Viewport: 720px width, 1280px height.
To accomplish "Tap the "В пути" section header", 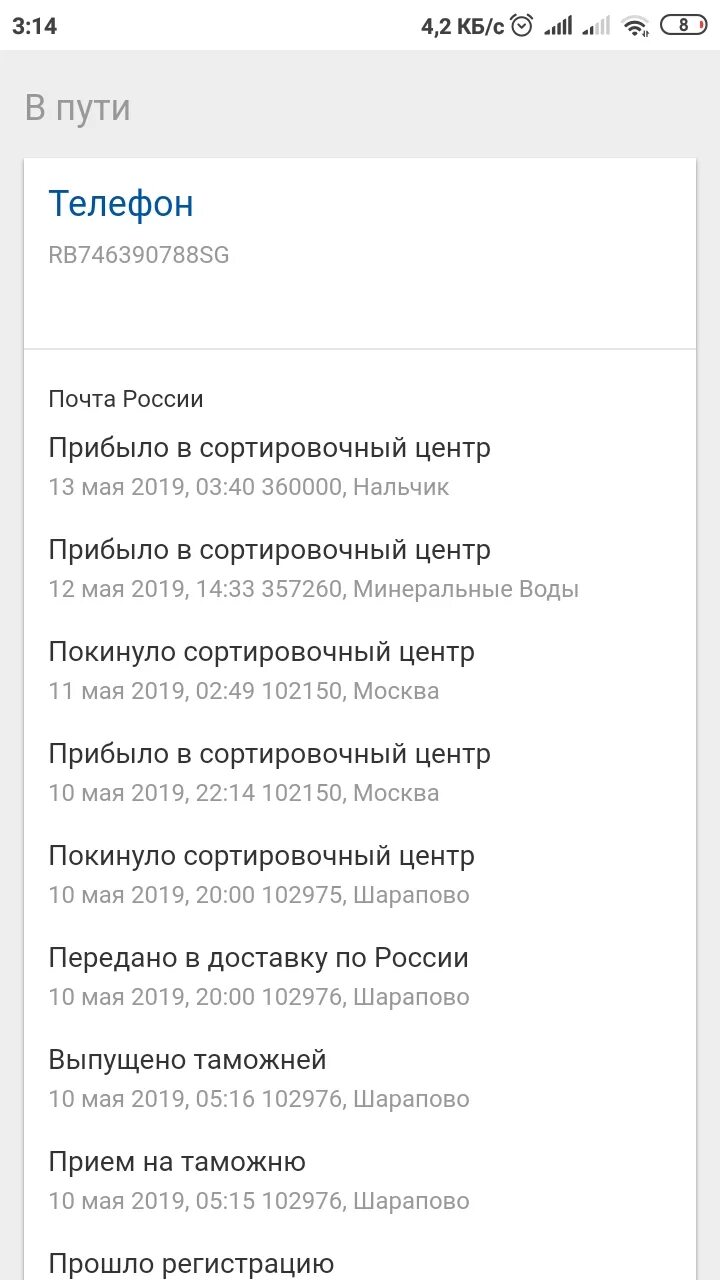I will coord(78,108).
